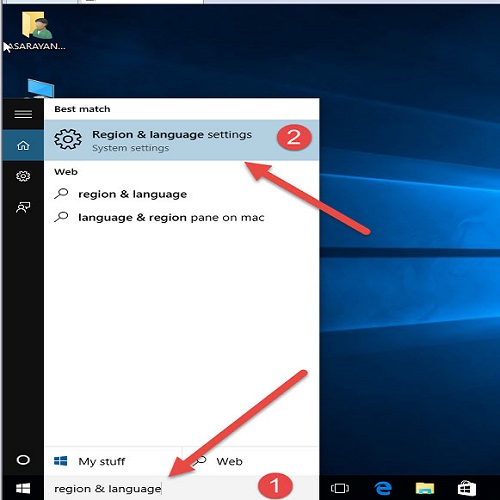Launch Microsoft Edge from taskbar
The height and width of the screenshot is (500, 500).
(x=383, y=488)
